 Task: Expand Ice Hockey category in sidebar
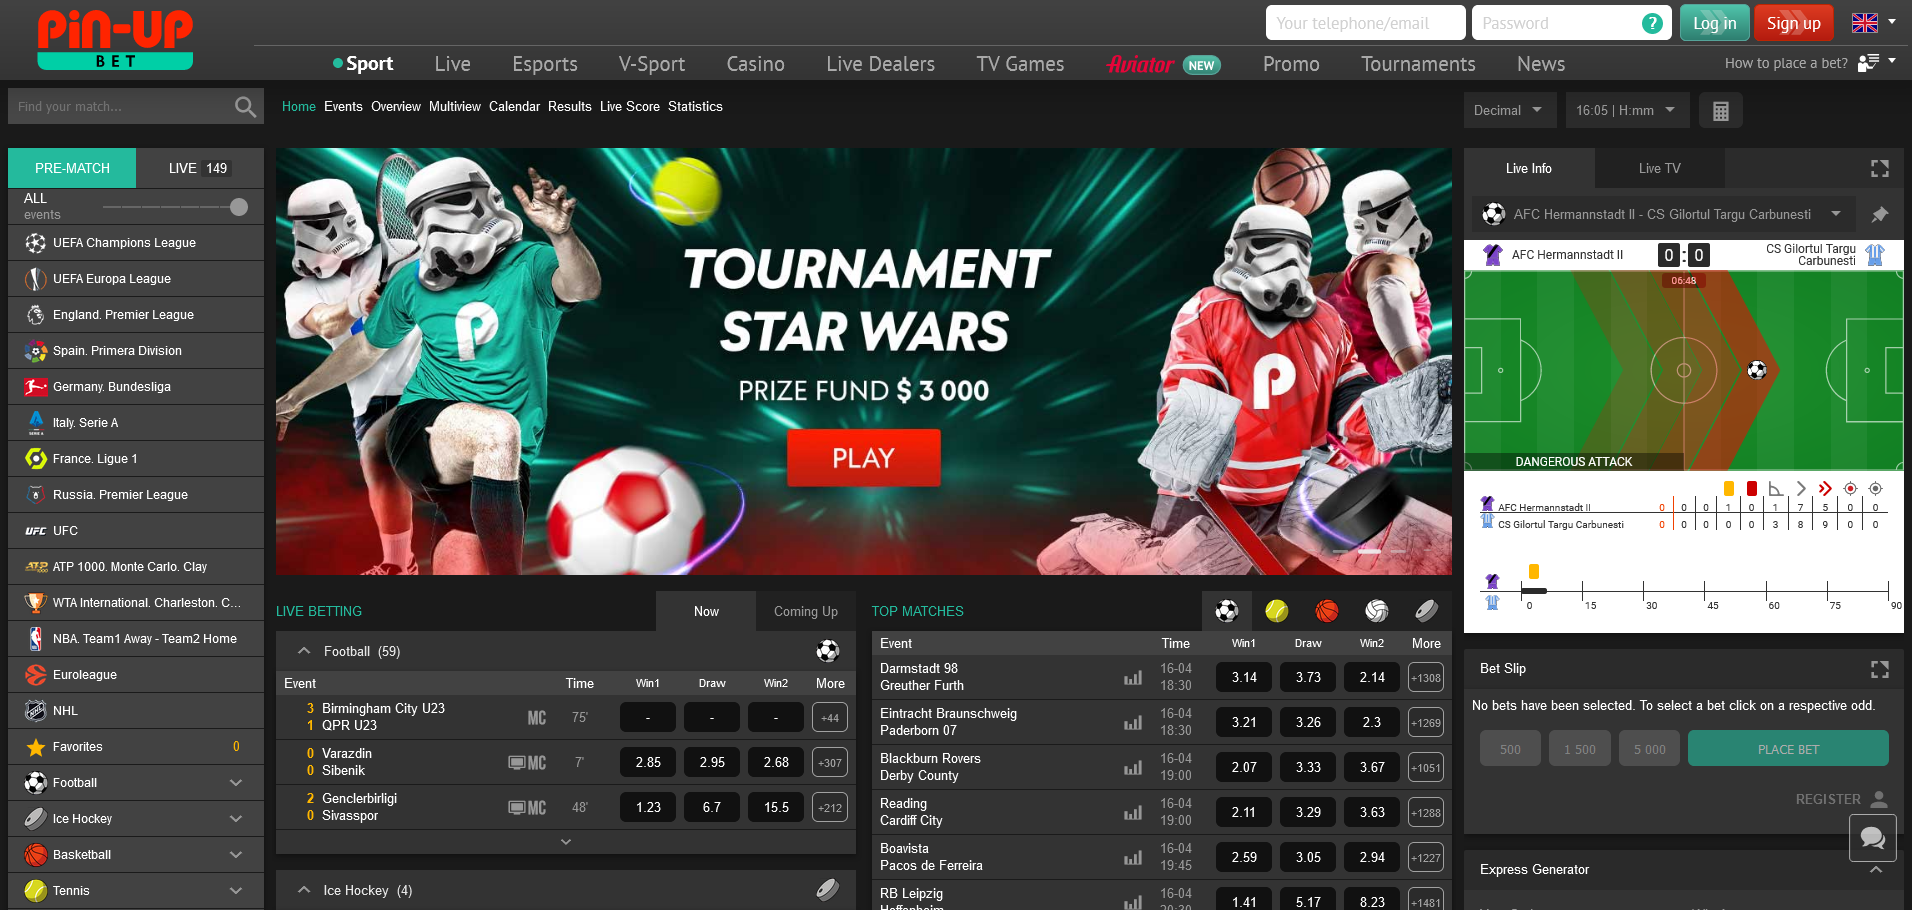coord(236,819)
